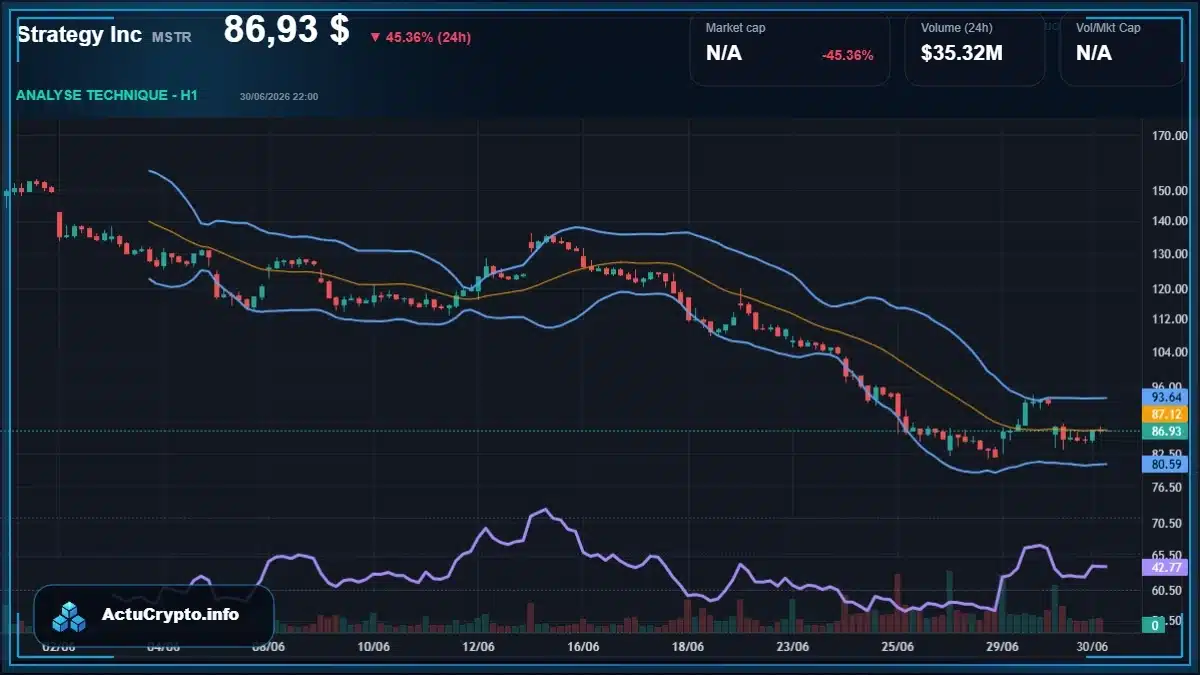The height and width of the screenshot is (675, 1200).
Task: Click the orange 87.12 moving average tag
Action: 1166,414
